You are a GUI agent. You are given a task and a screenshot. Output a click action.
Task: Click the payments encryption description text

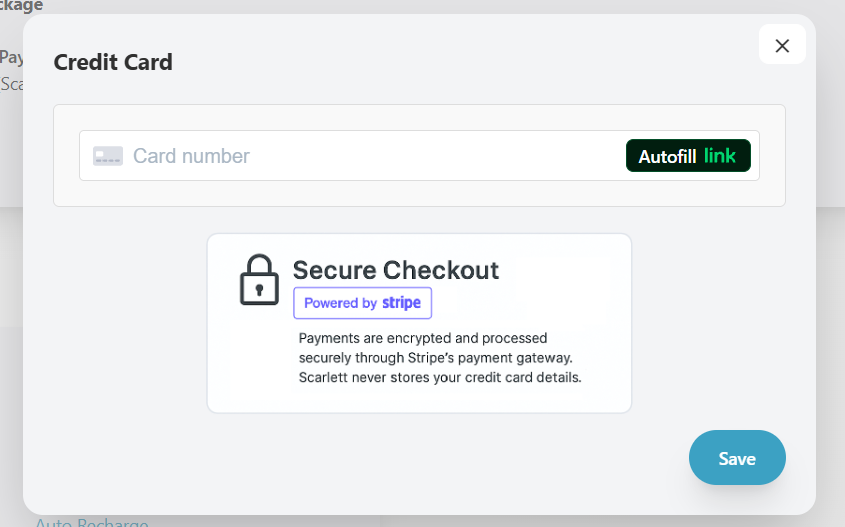point(439,358)
